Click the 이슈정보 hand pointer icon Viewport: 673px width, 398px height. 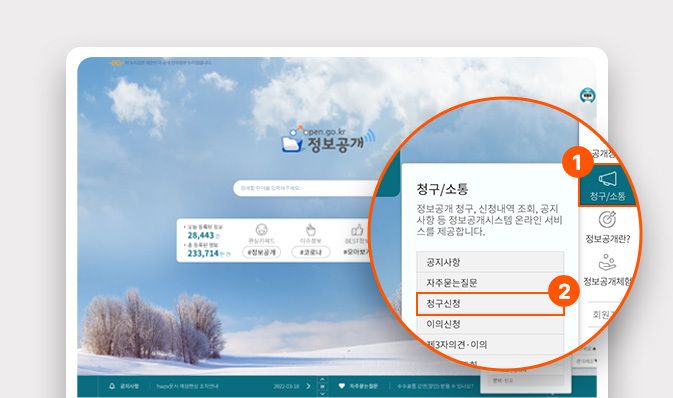click(x=310, y=230)
